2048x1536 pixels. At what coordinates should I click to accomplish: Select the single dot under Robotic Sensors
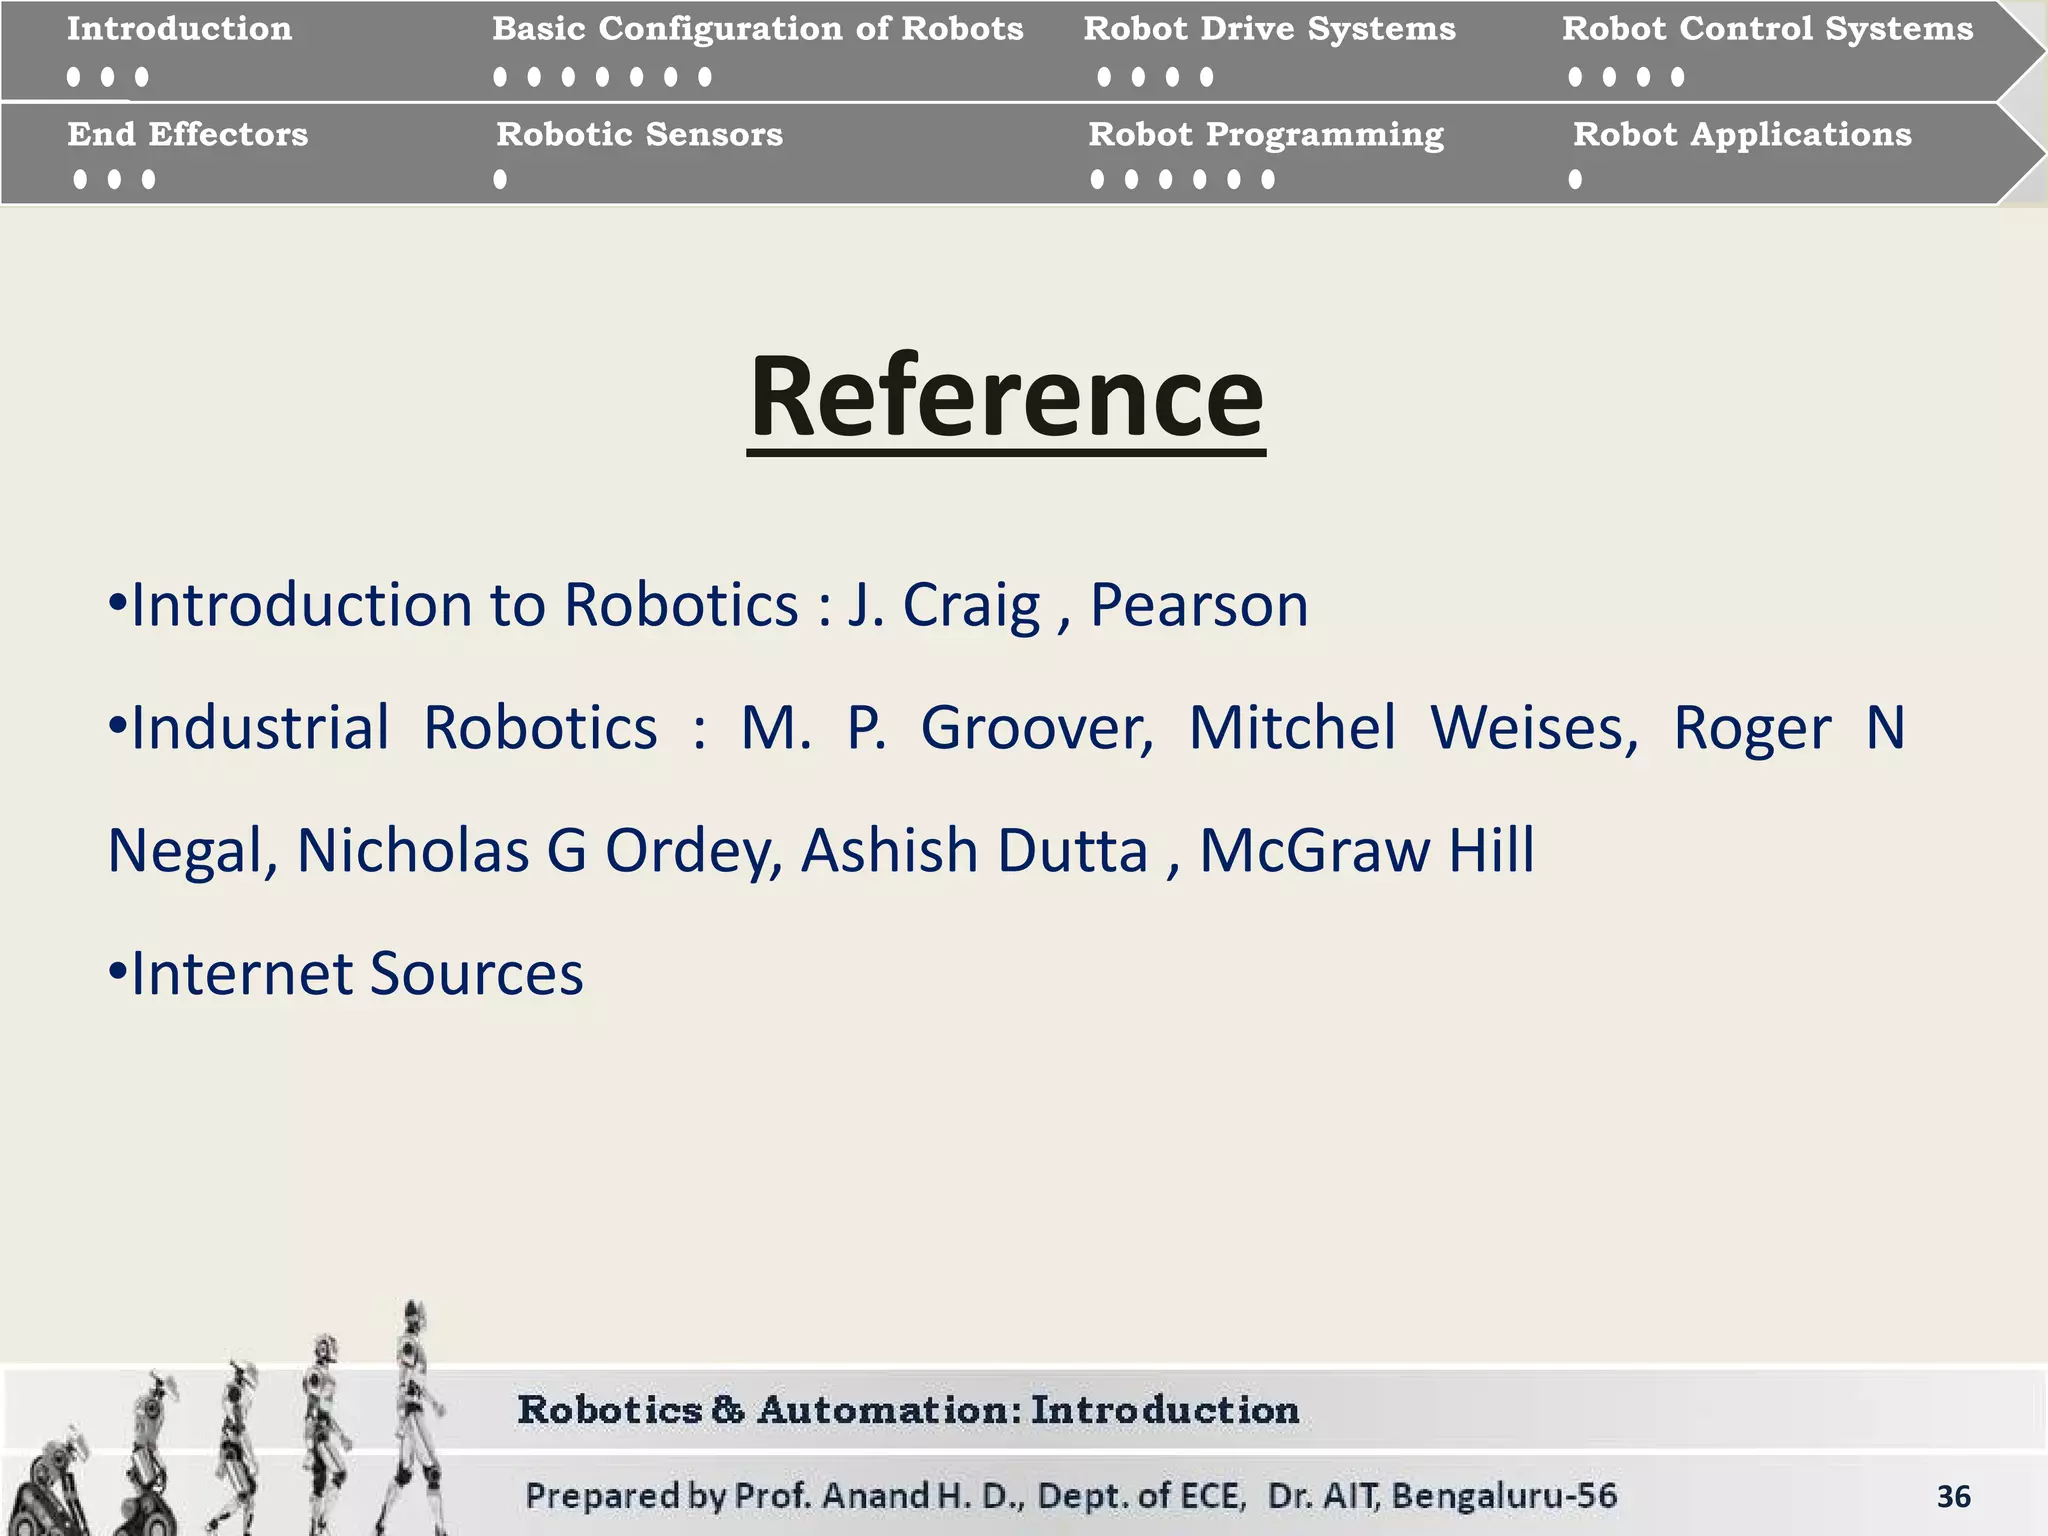pyautogui.click(x=500, y=179)
